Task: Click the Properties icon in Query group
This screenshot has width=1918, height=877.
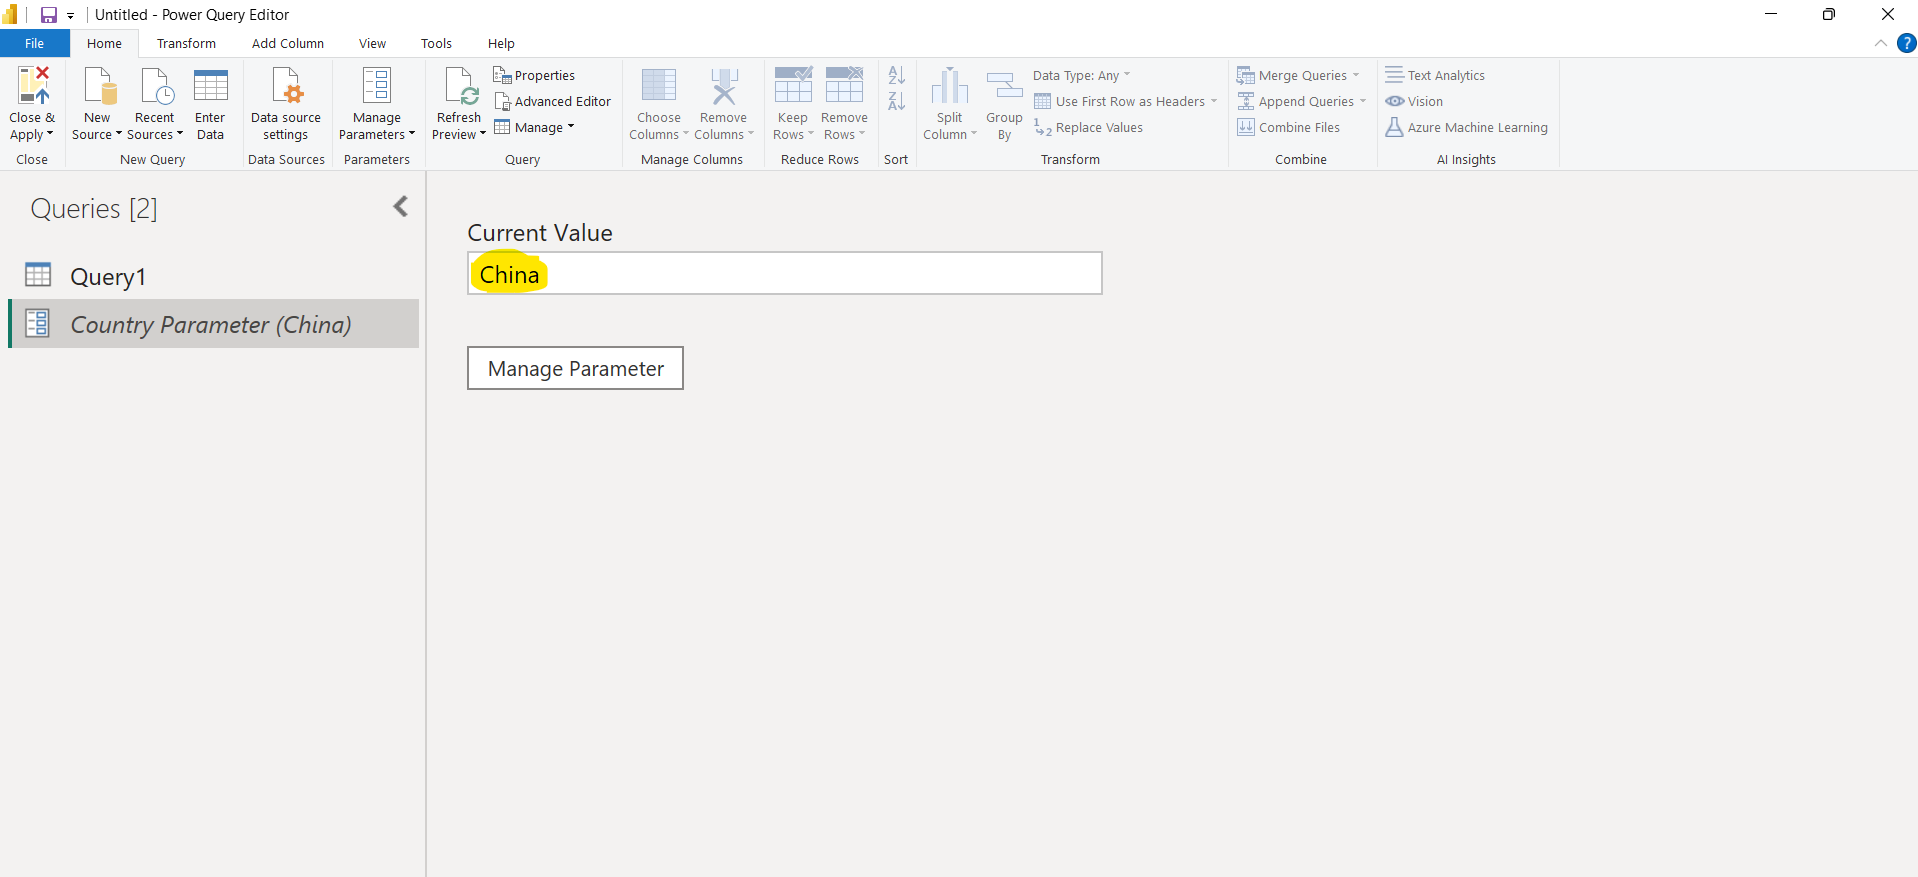Action: 502,76
